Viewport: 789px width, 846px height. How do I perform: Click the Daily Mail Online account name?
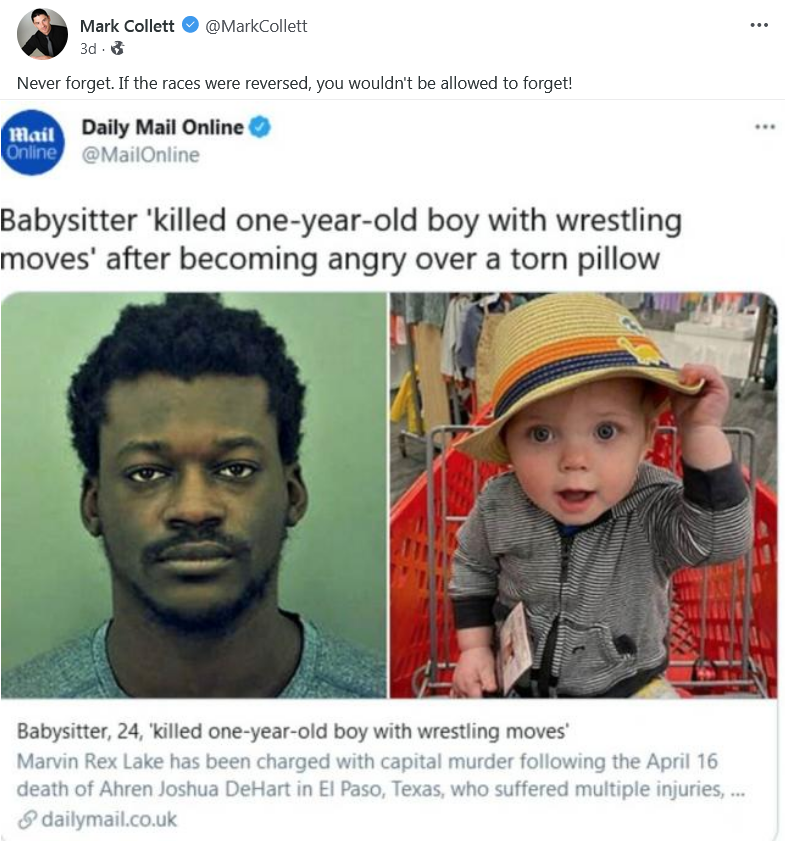162,127
